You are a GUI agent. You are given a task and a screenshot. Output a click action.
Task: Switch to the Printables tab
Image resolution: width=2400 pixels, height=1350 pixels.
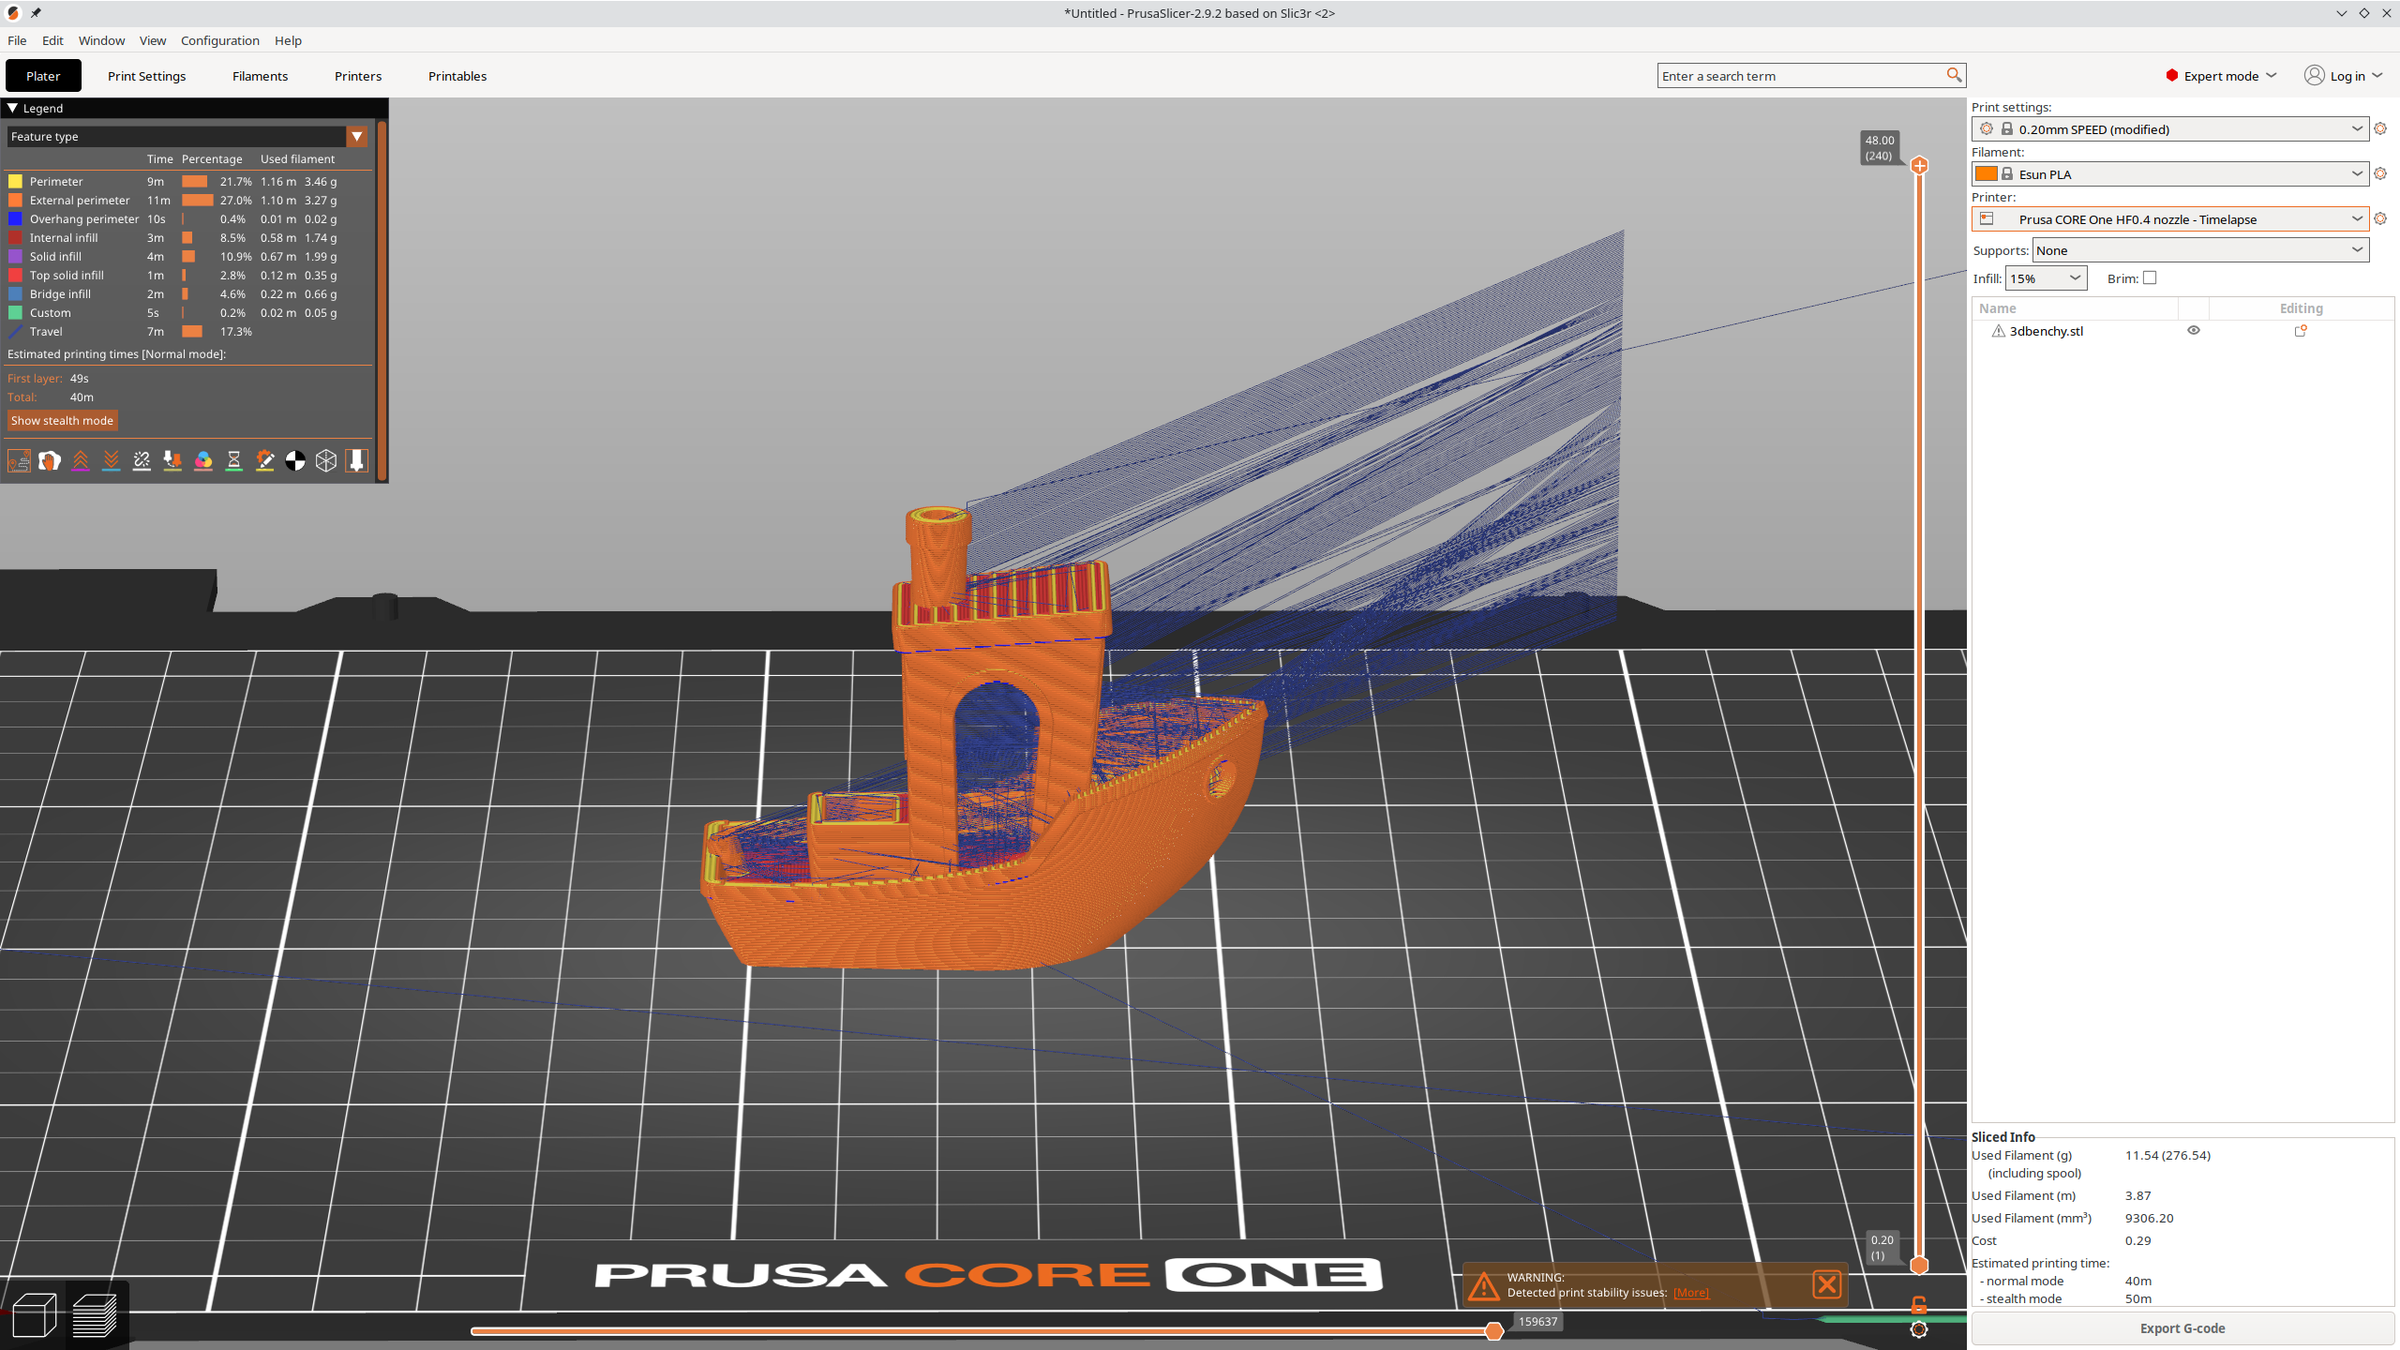457,76
